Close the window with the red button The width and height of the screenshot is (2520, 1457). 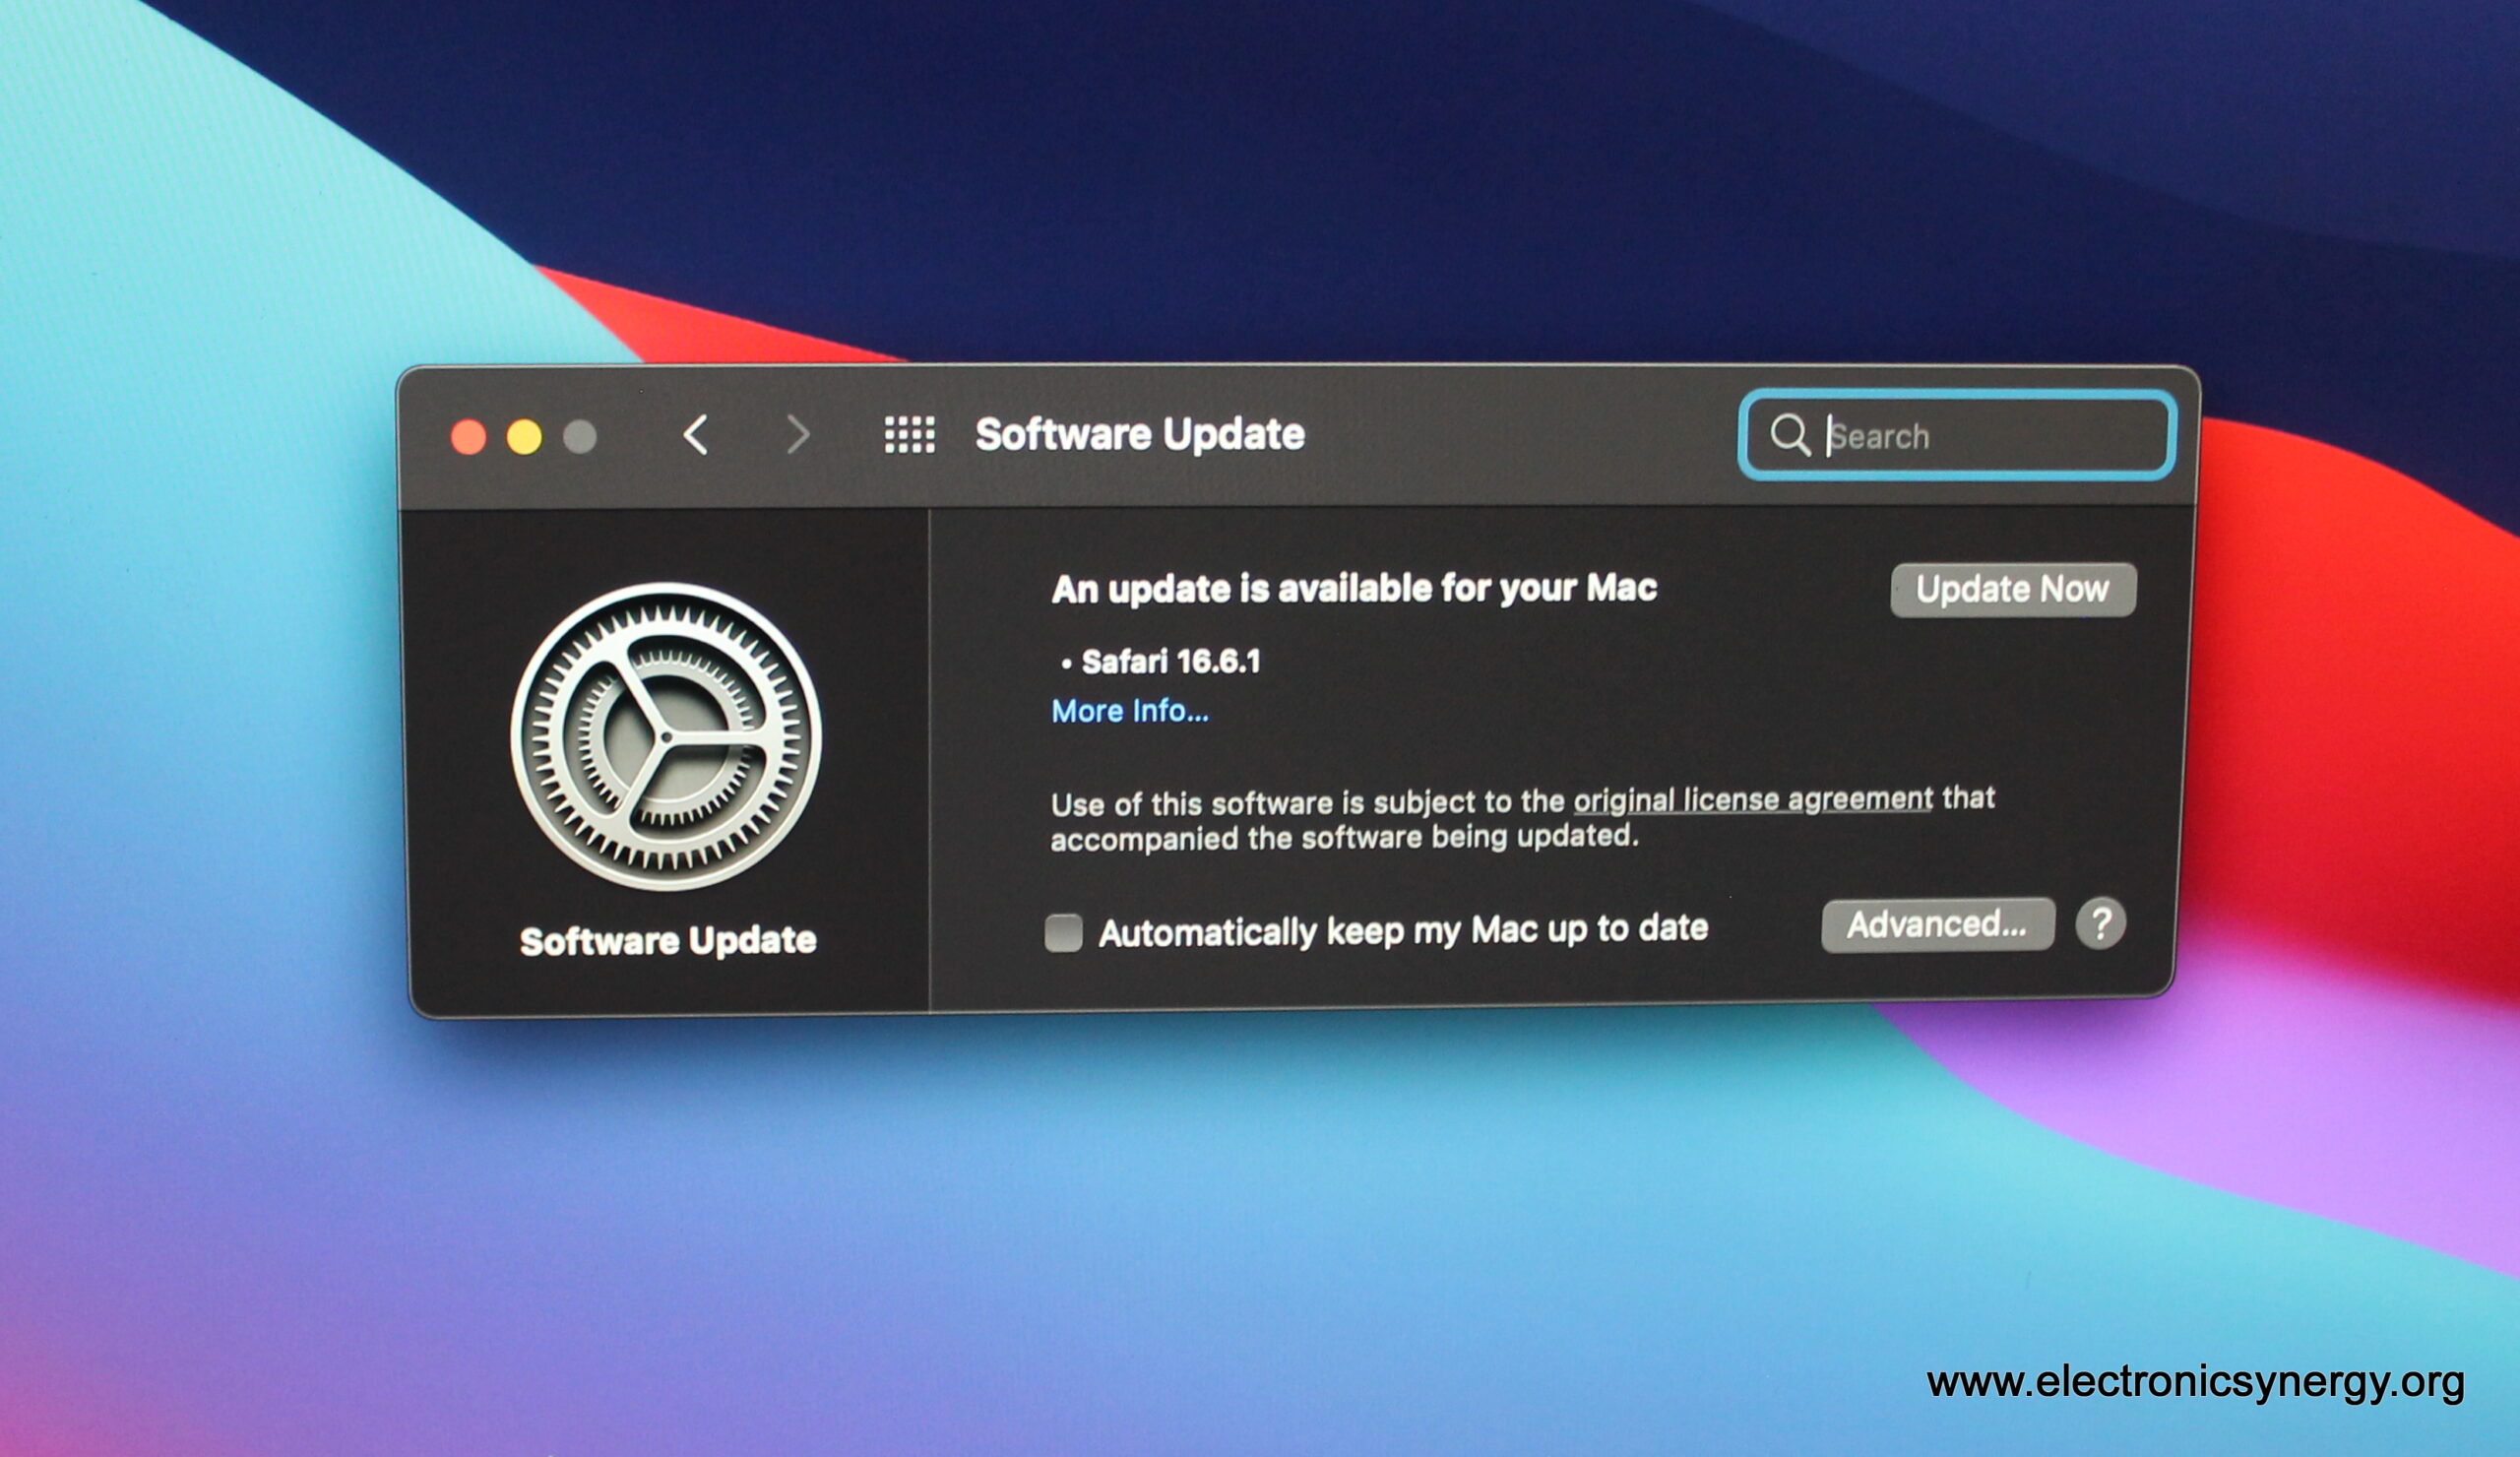click(468, 437)
